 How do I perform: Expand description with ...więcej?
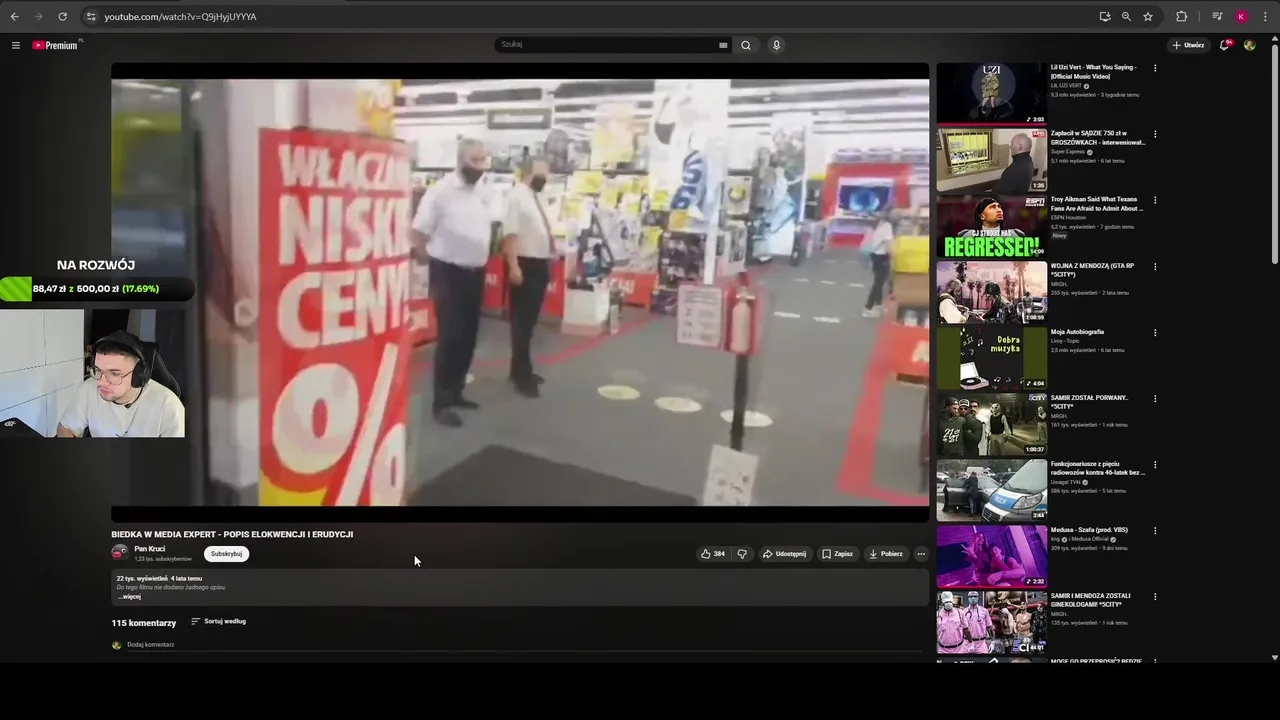point(129,597)
